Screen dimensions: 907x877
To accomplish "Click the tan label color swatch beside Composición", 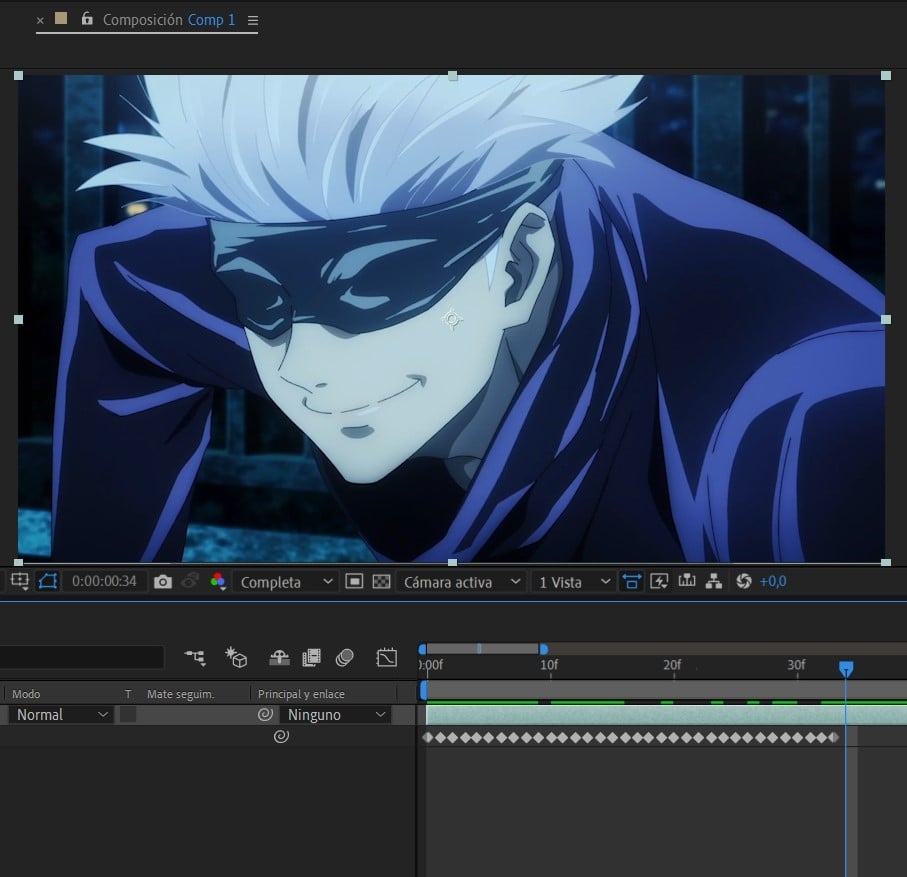I will (x=61, y=19).
